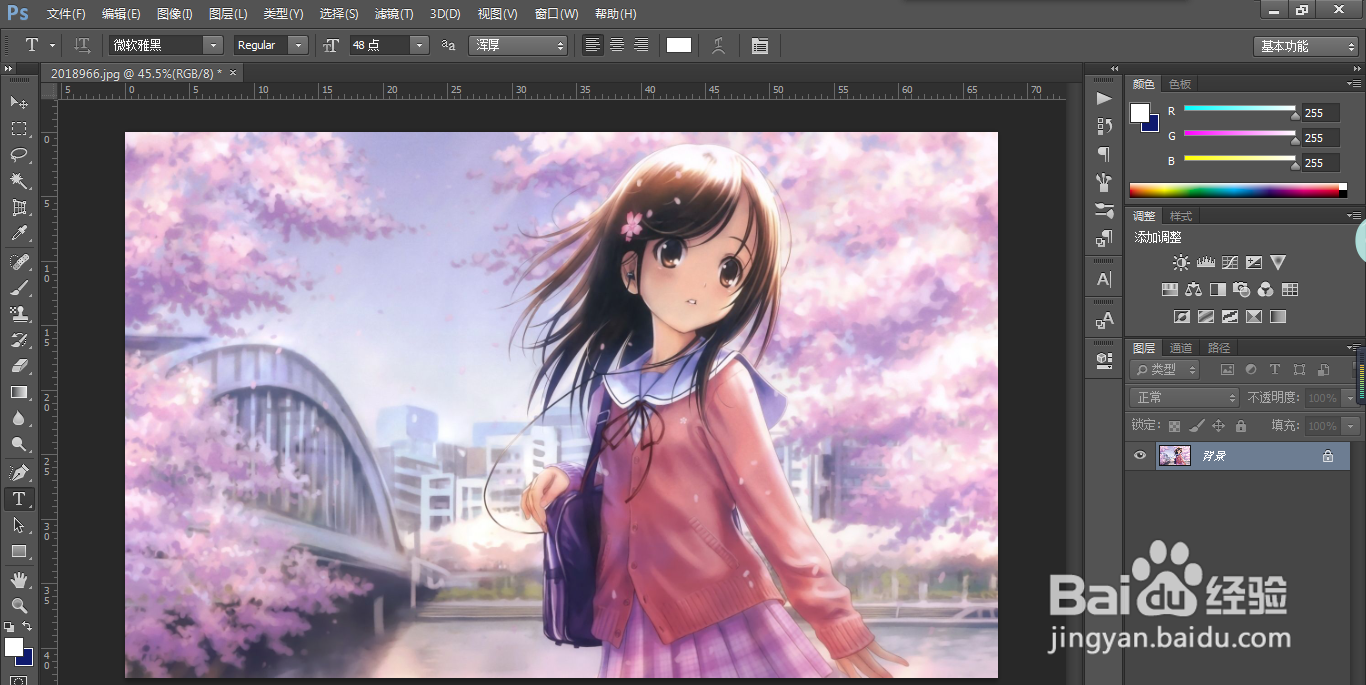
Task: Open the anti-aliasing dropdown 浑厚
Action: (x=518, y=45)
